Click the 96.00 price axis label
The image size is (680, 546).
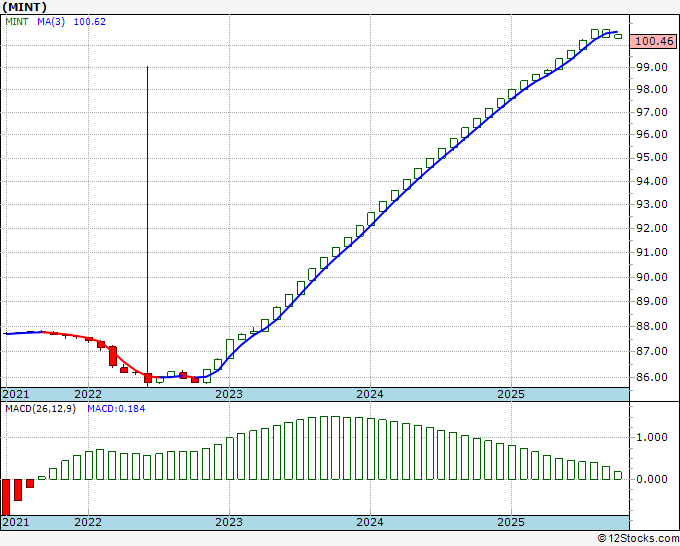pyautogui.click(x=651, y=134)
